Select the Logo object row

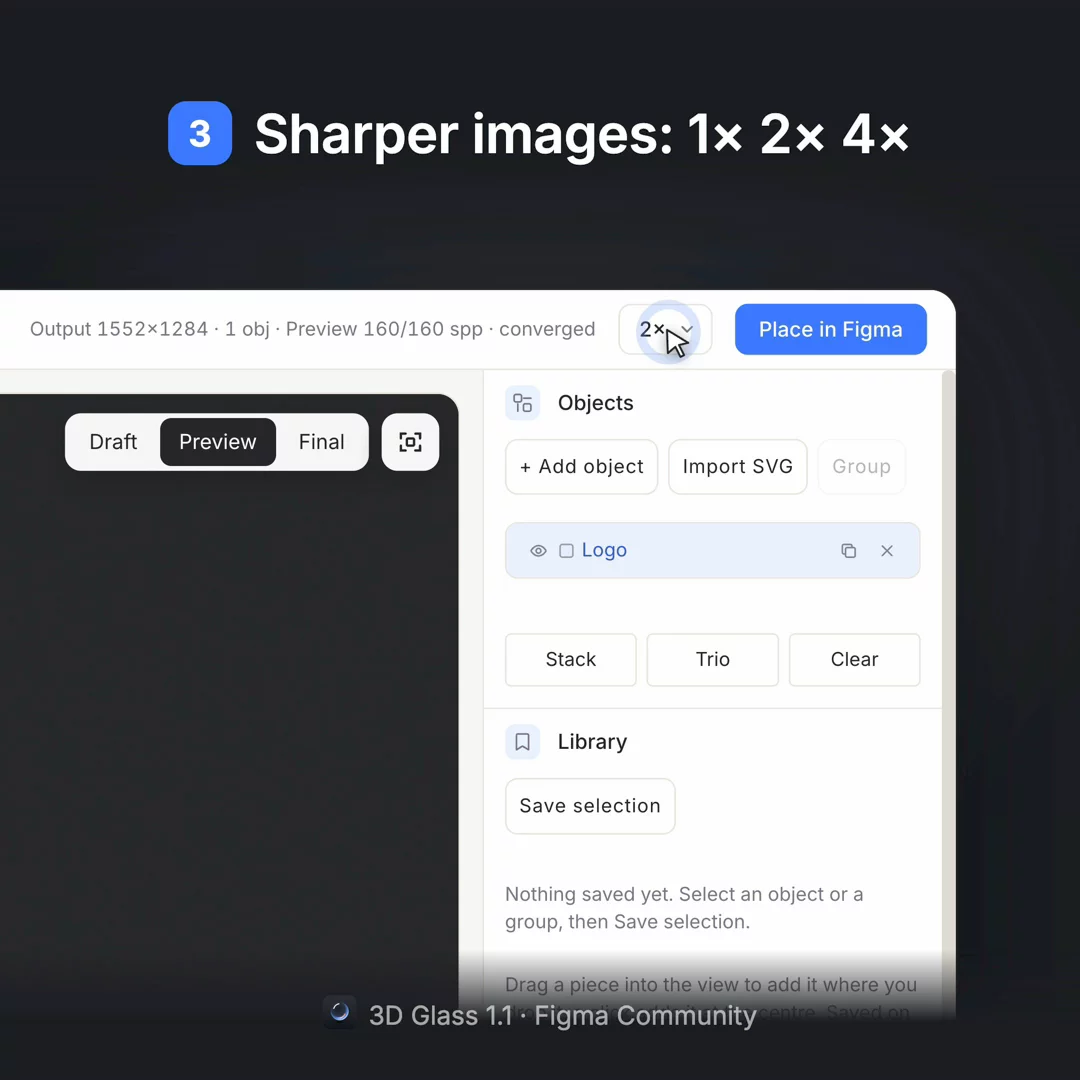(x=712, y=550)
